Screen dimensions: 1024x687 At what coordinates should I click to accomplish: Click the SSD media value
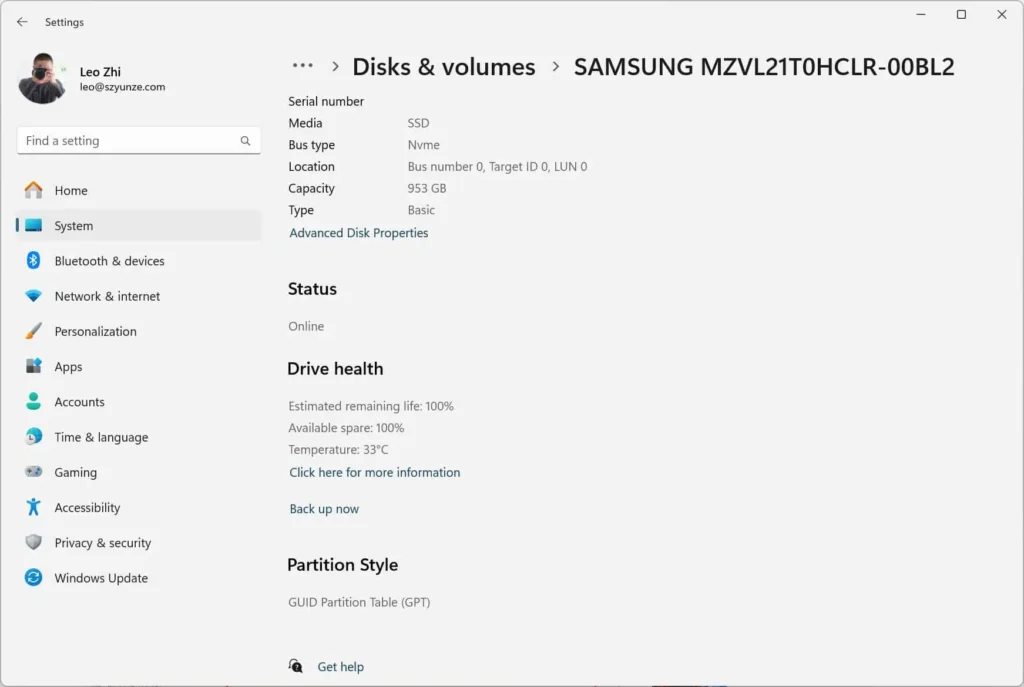click(418, 123)
